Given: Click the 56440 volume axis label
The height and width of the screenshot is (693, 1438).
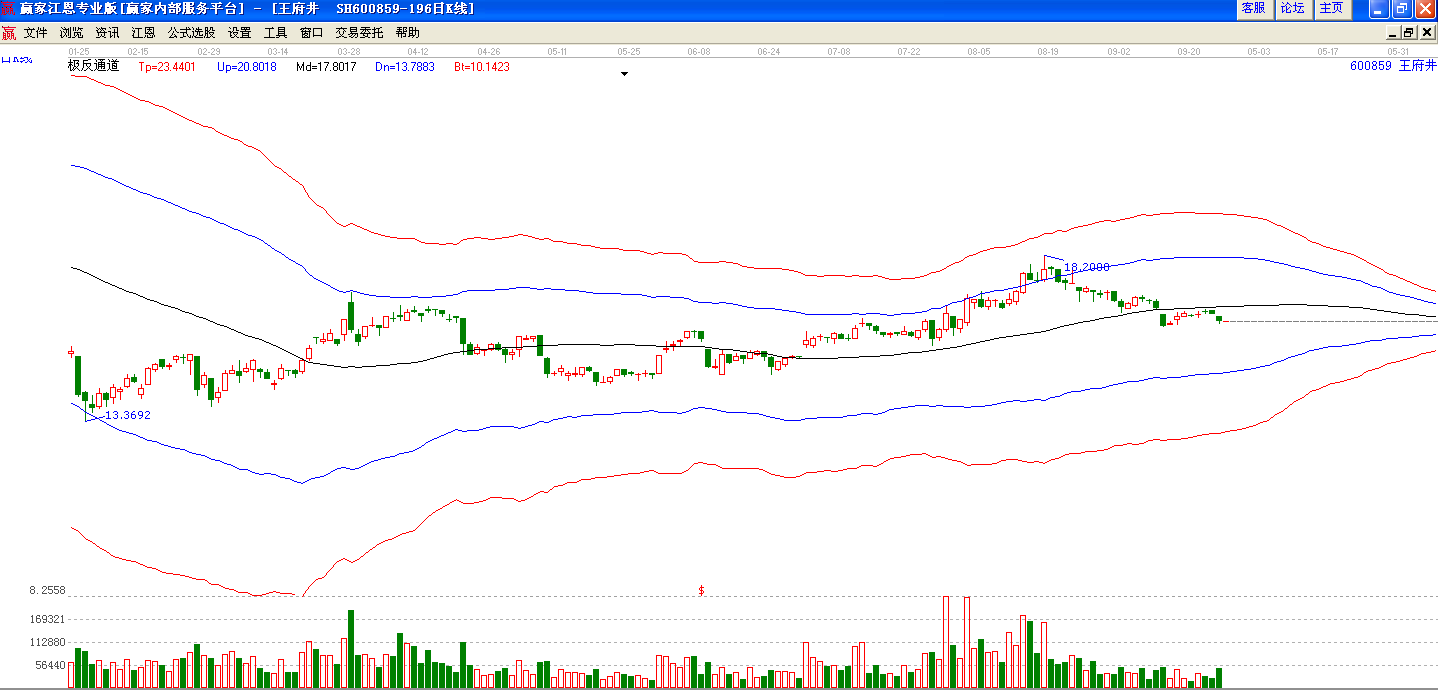Looking at the screenshot, I should point(50,665).
